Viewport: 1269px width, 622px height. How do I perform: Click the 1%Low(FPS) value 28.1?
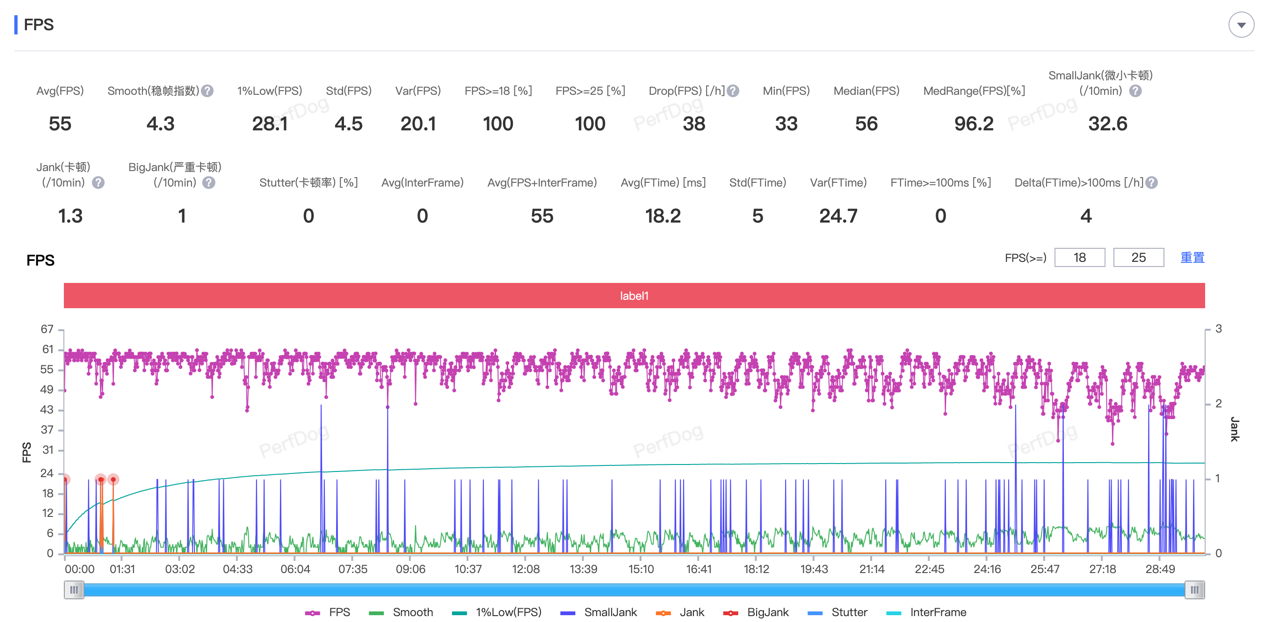point(270,124)
